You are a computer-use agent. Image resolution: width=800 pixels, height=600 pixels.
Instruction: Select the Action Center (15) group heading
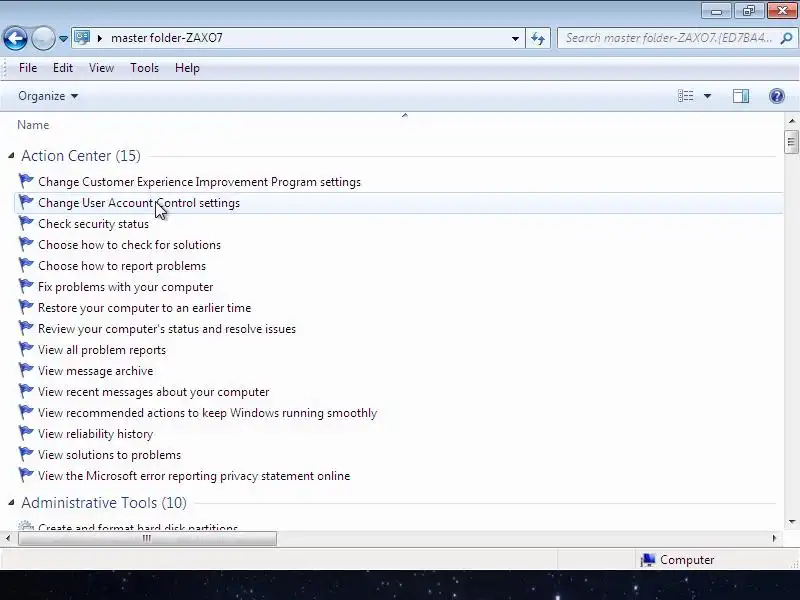pos(81,156)
